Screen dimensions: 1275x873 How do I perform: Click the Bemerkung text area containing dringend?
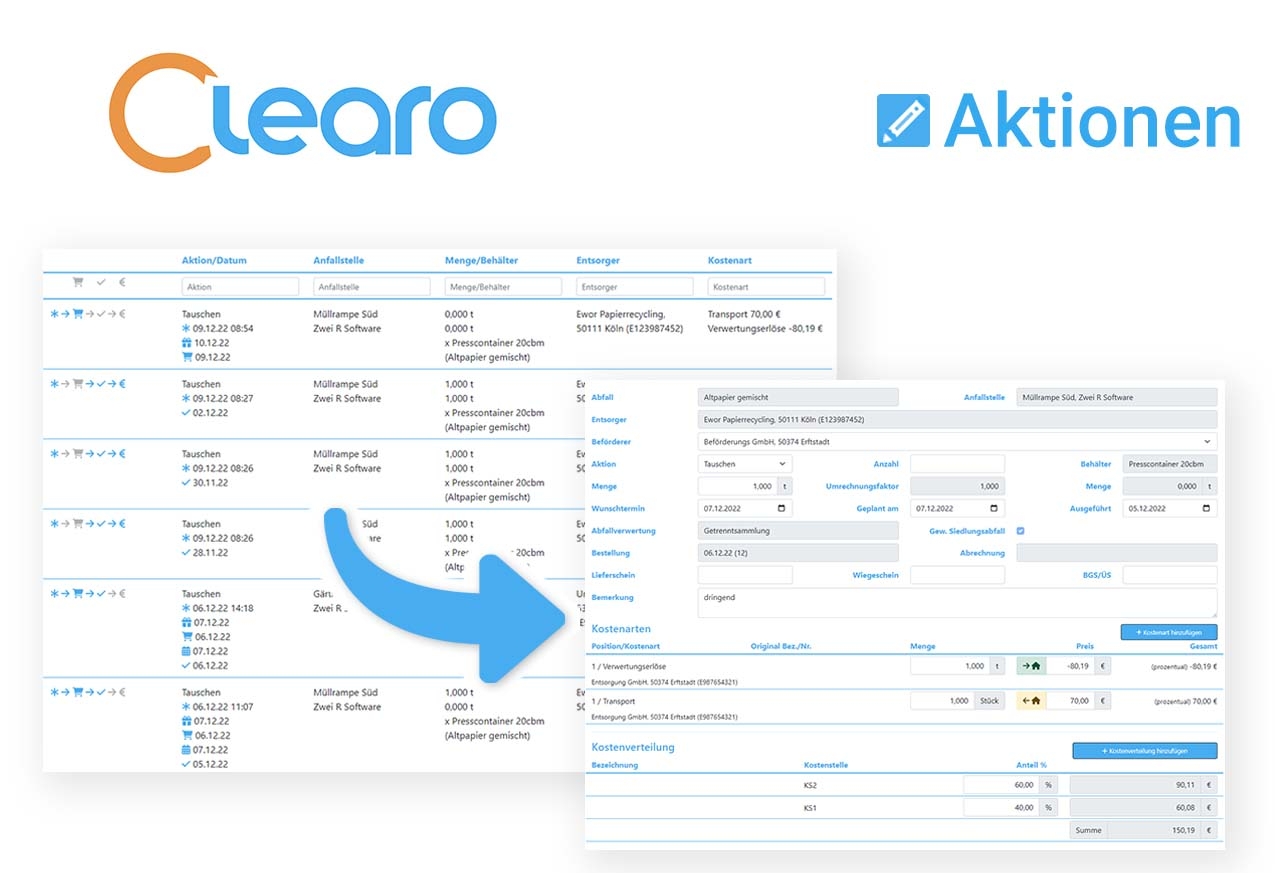pyautogui.click(x=957, y=602)
